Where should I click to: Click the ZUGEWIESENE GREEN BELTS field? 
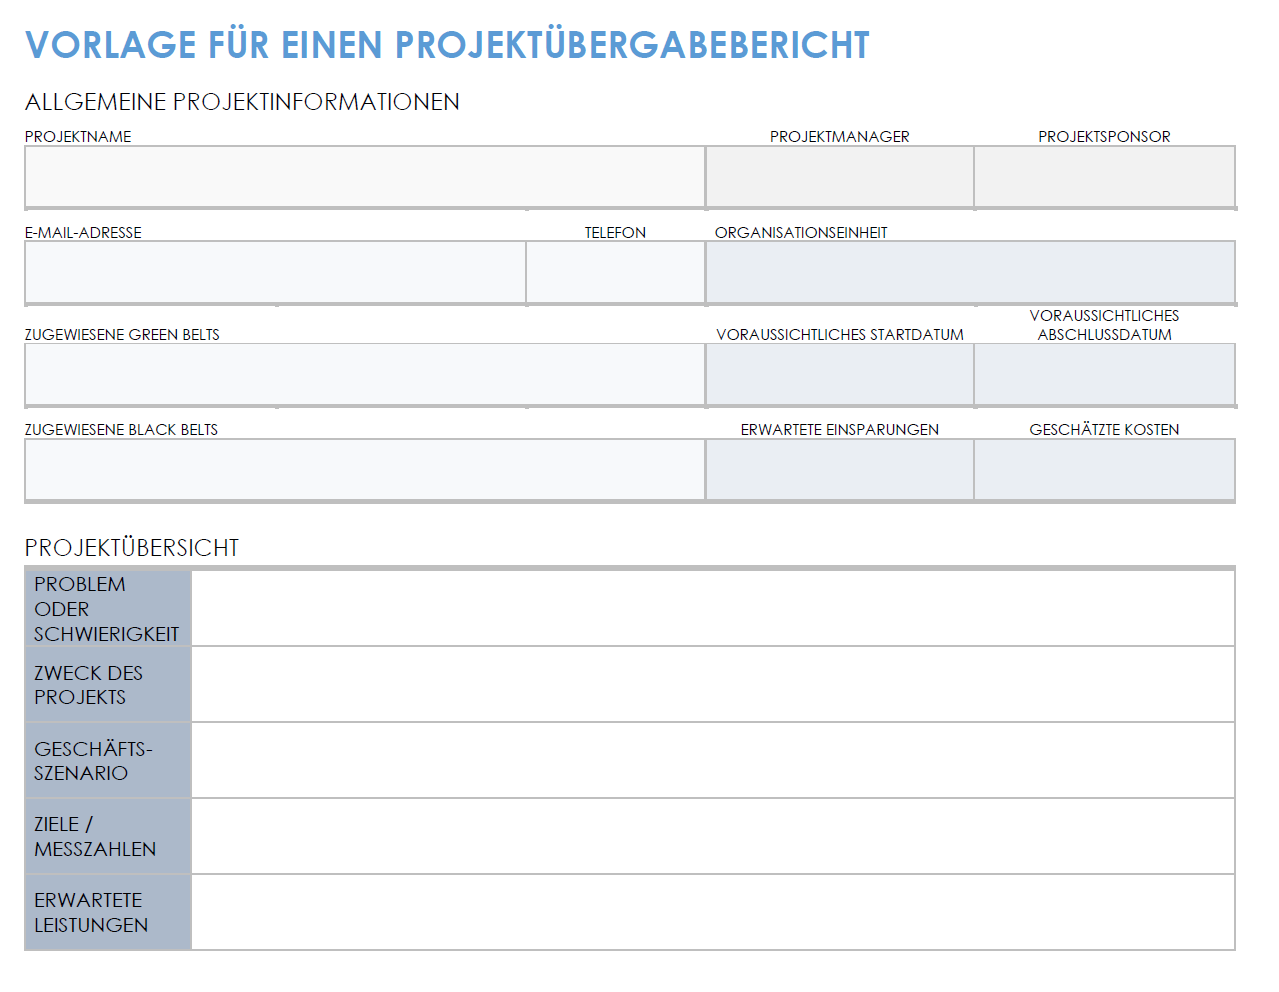(x=365, y=374)
